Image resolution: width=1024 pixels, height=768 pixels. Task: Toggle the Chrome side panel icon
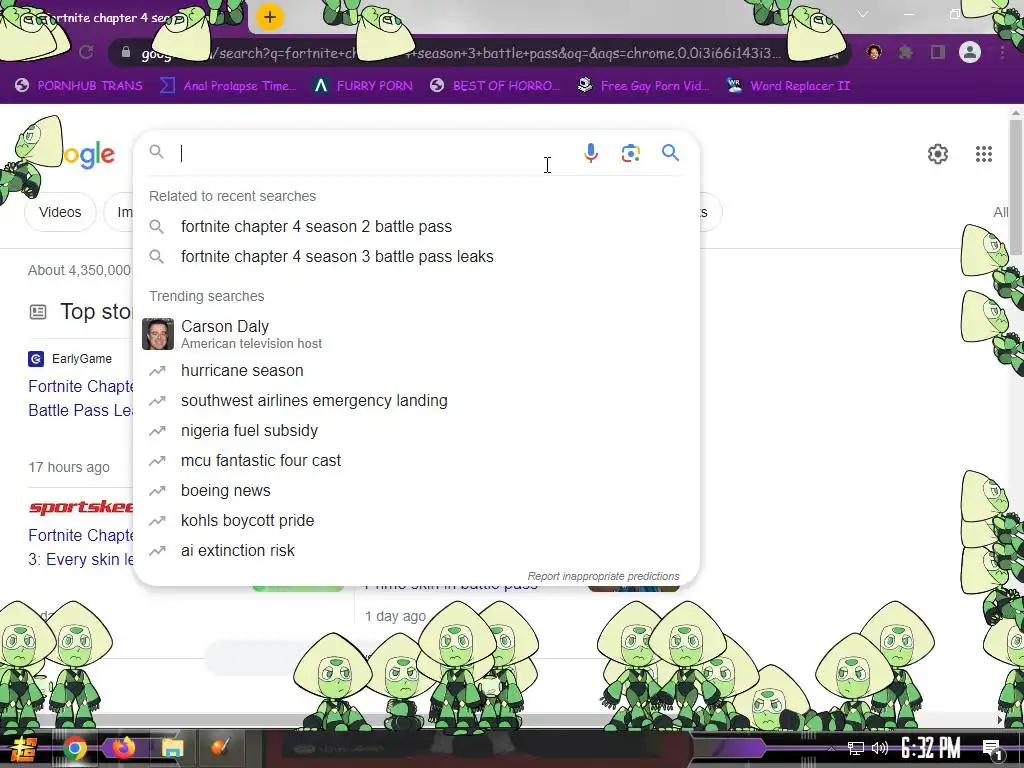[938, 52]
